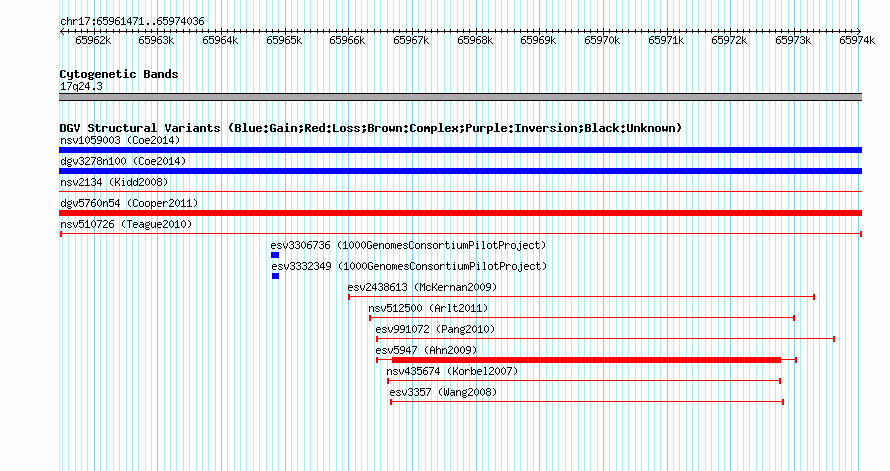Click the nsv435674 (Korbel2007) label

(452, 371)
